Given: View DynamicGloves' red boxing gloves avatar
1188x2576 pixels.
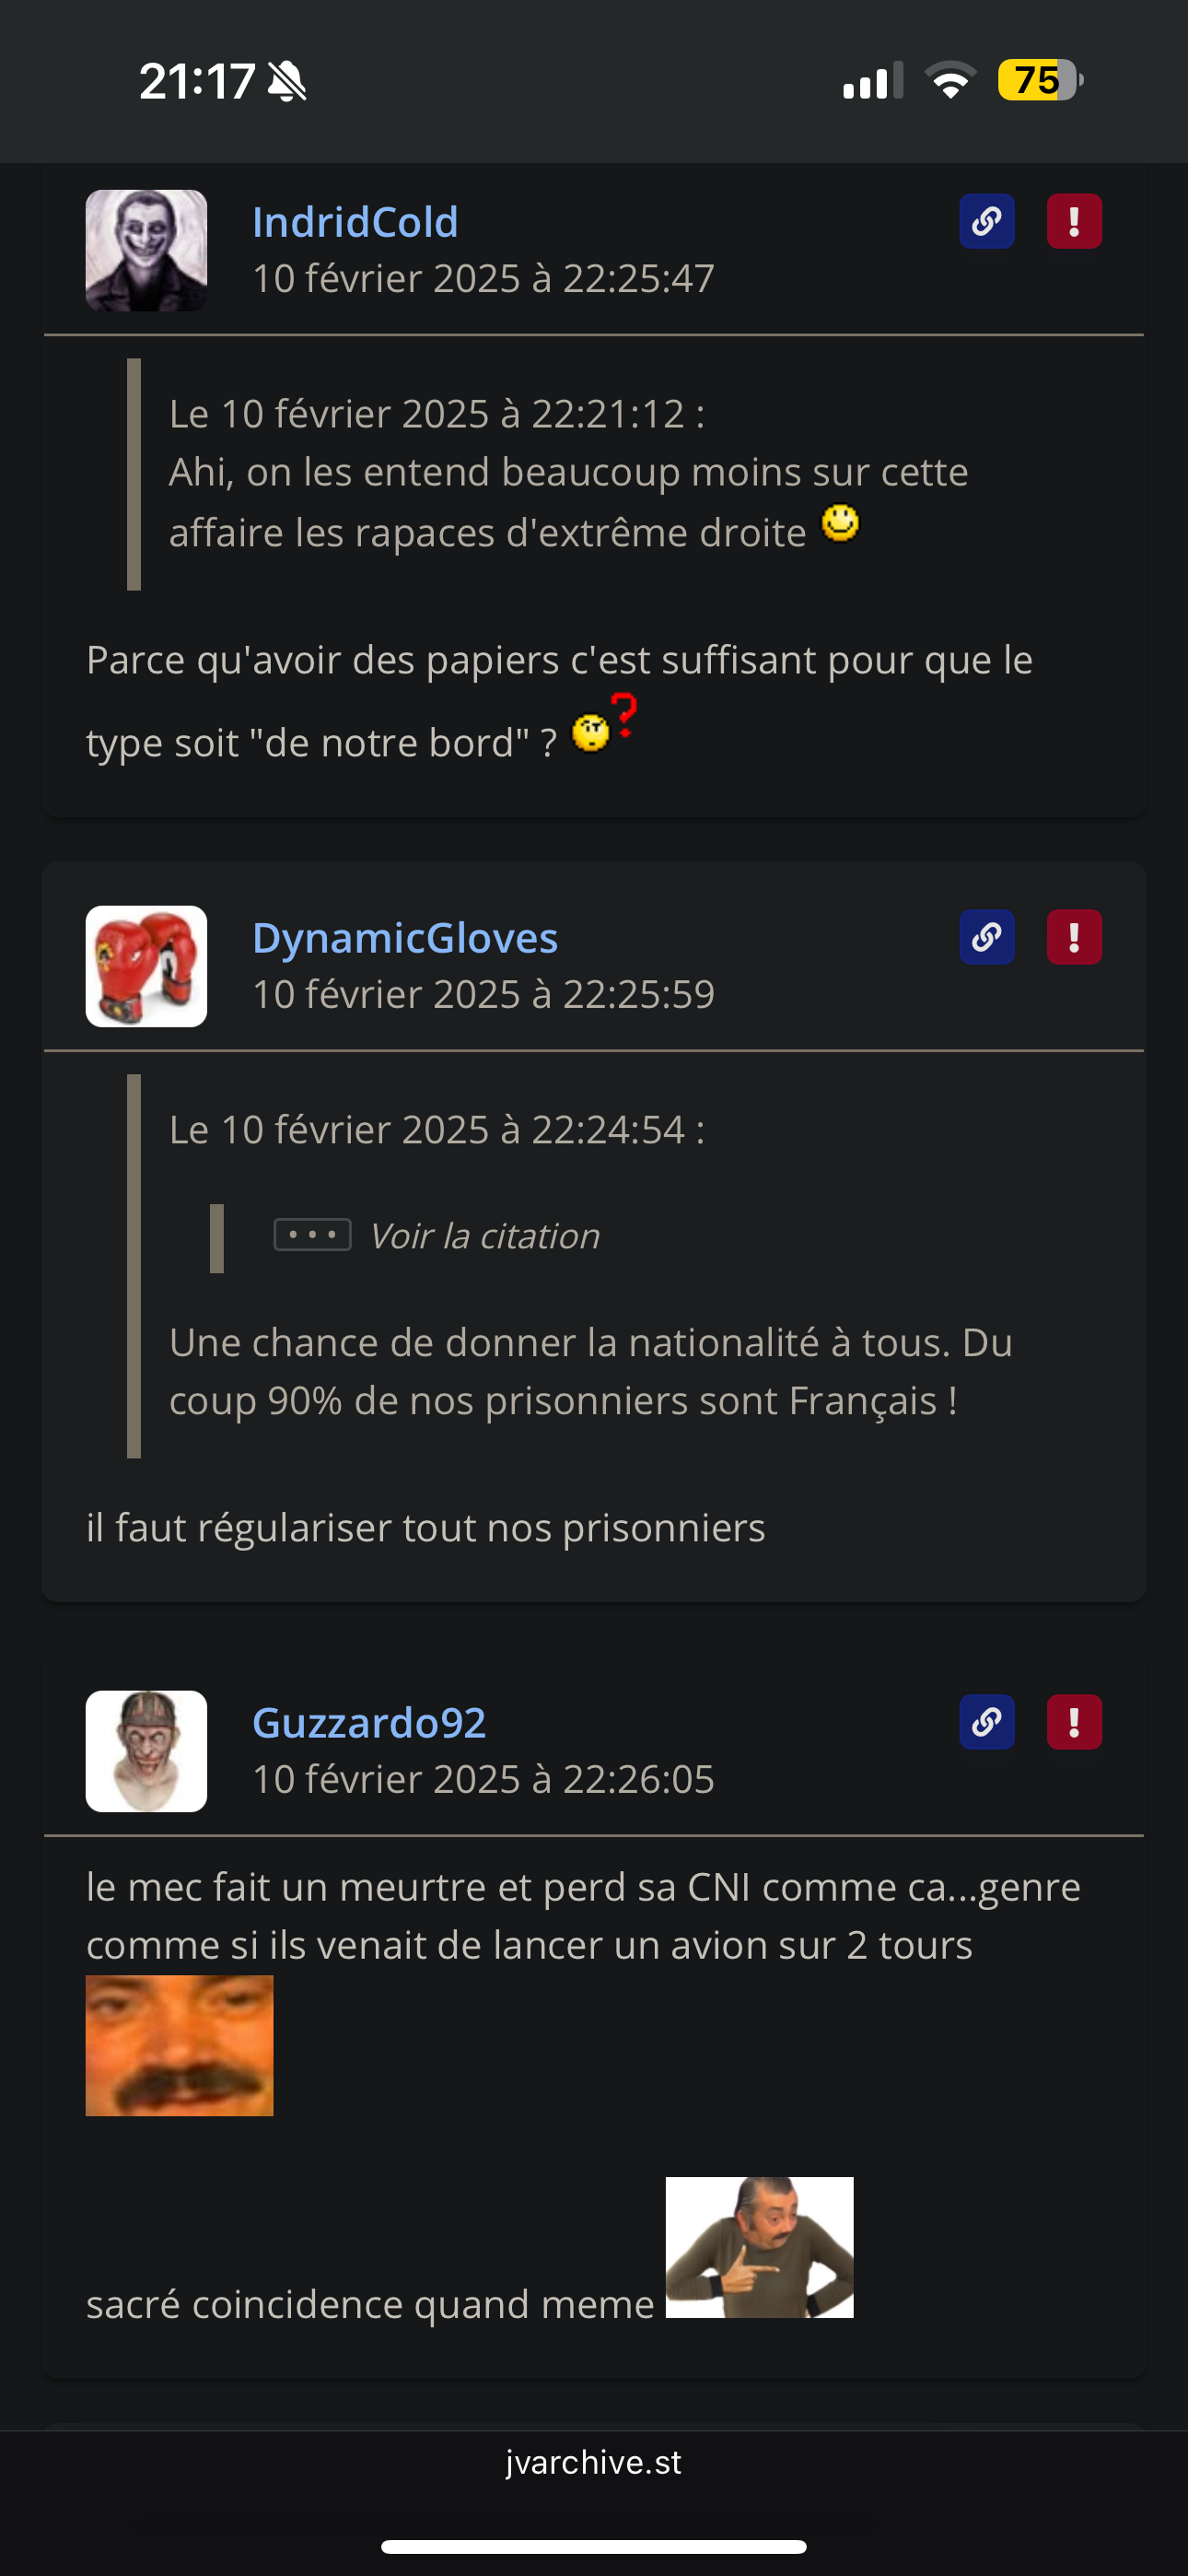Looking at the screenshot, I should point(146,966).
